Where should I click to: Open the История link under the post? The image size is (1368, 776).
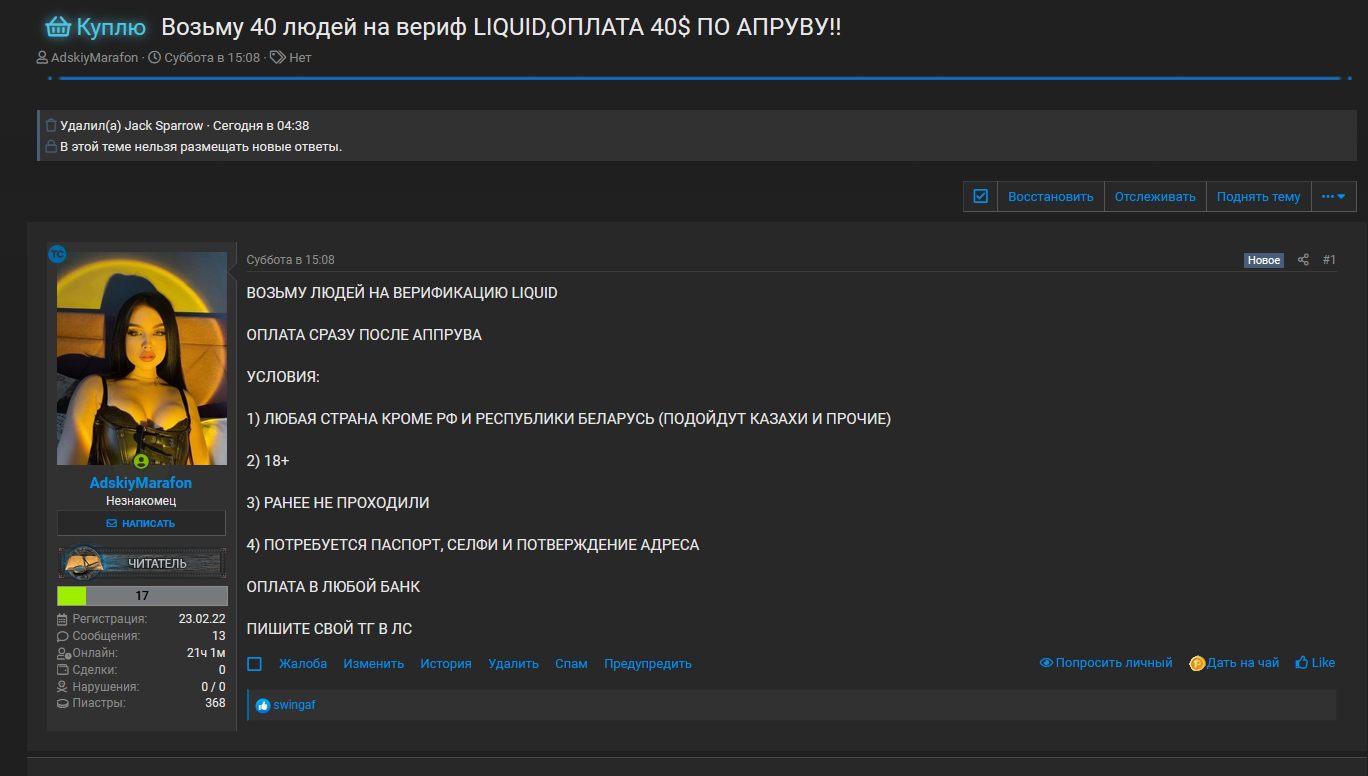(x=446, y=664)
